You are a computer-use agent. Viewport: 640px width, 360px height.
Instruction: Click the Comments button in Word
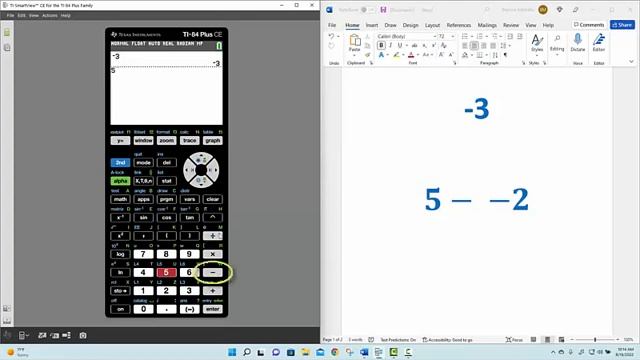[x=589, y=25]
